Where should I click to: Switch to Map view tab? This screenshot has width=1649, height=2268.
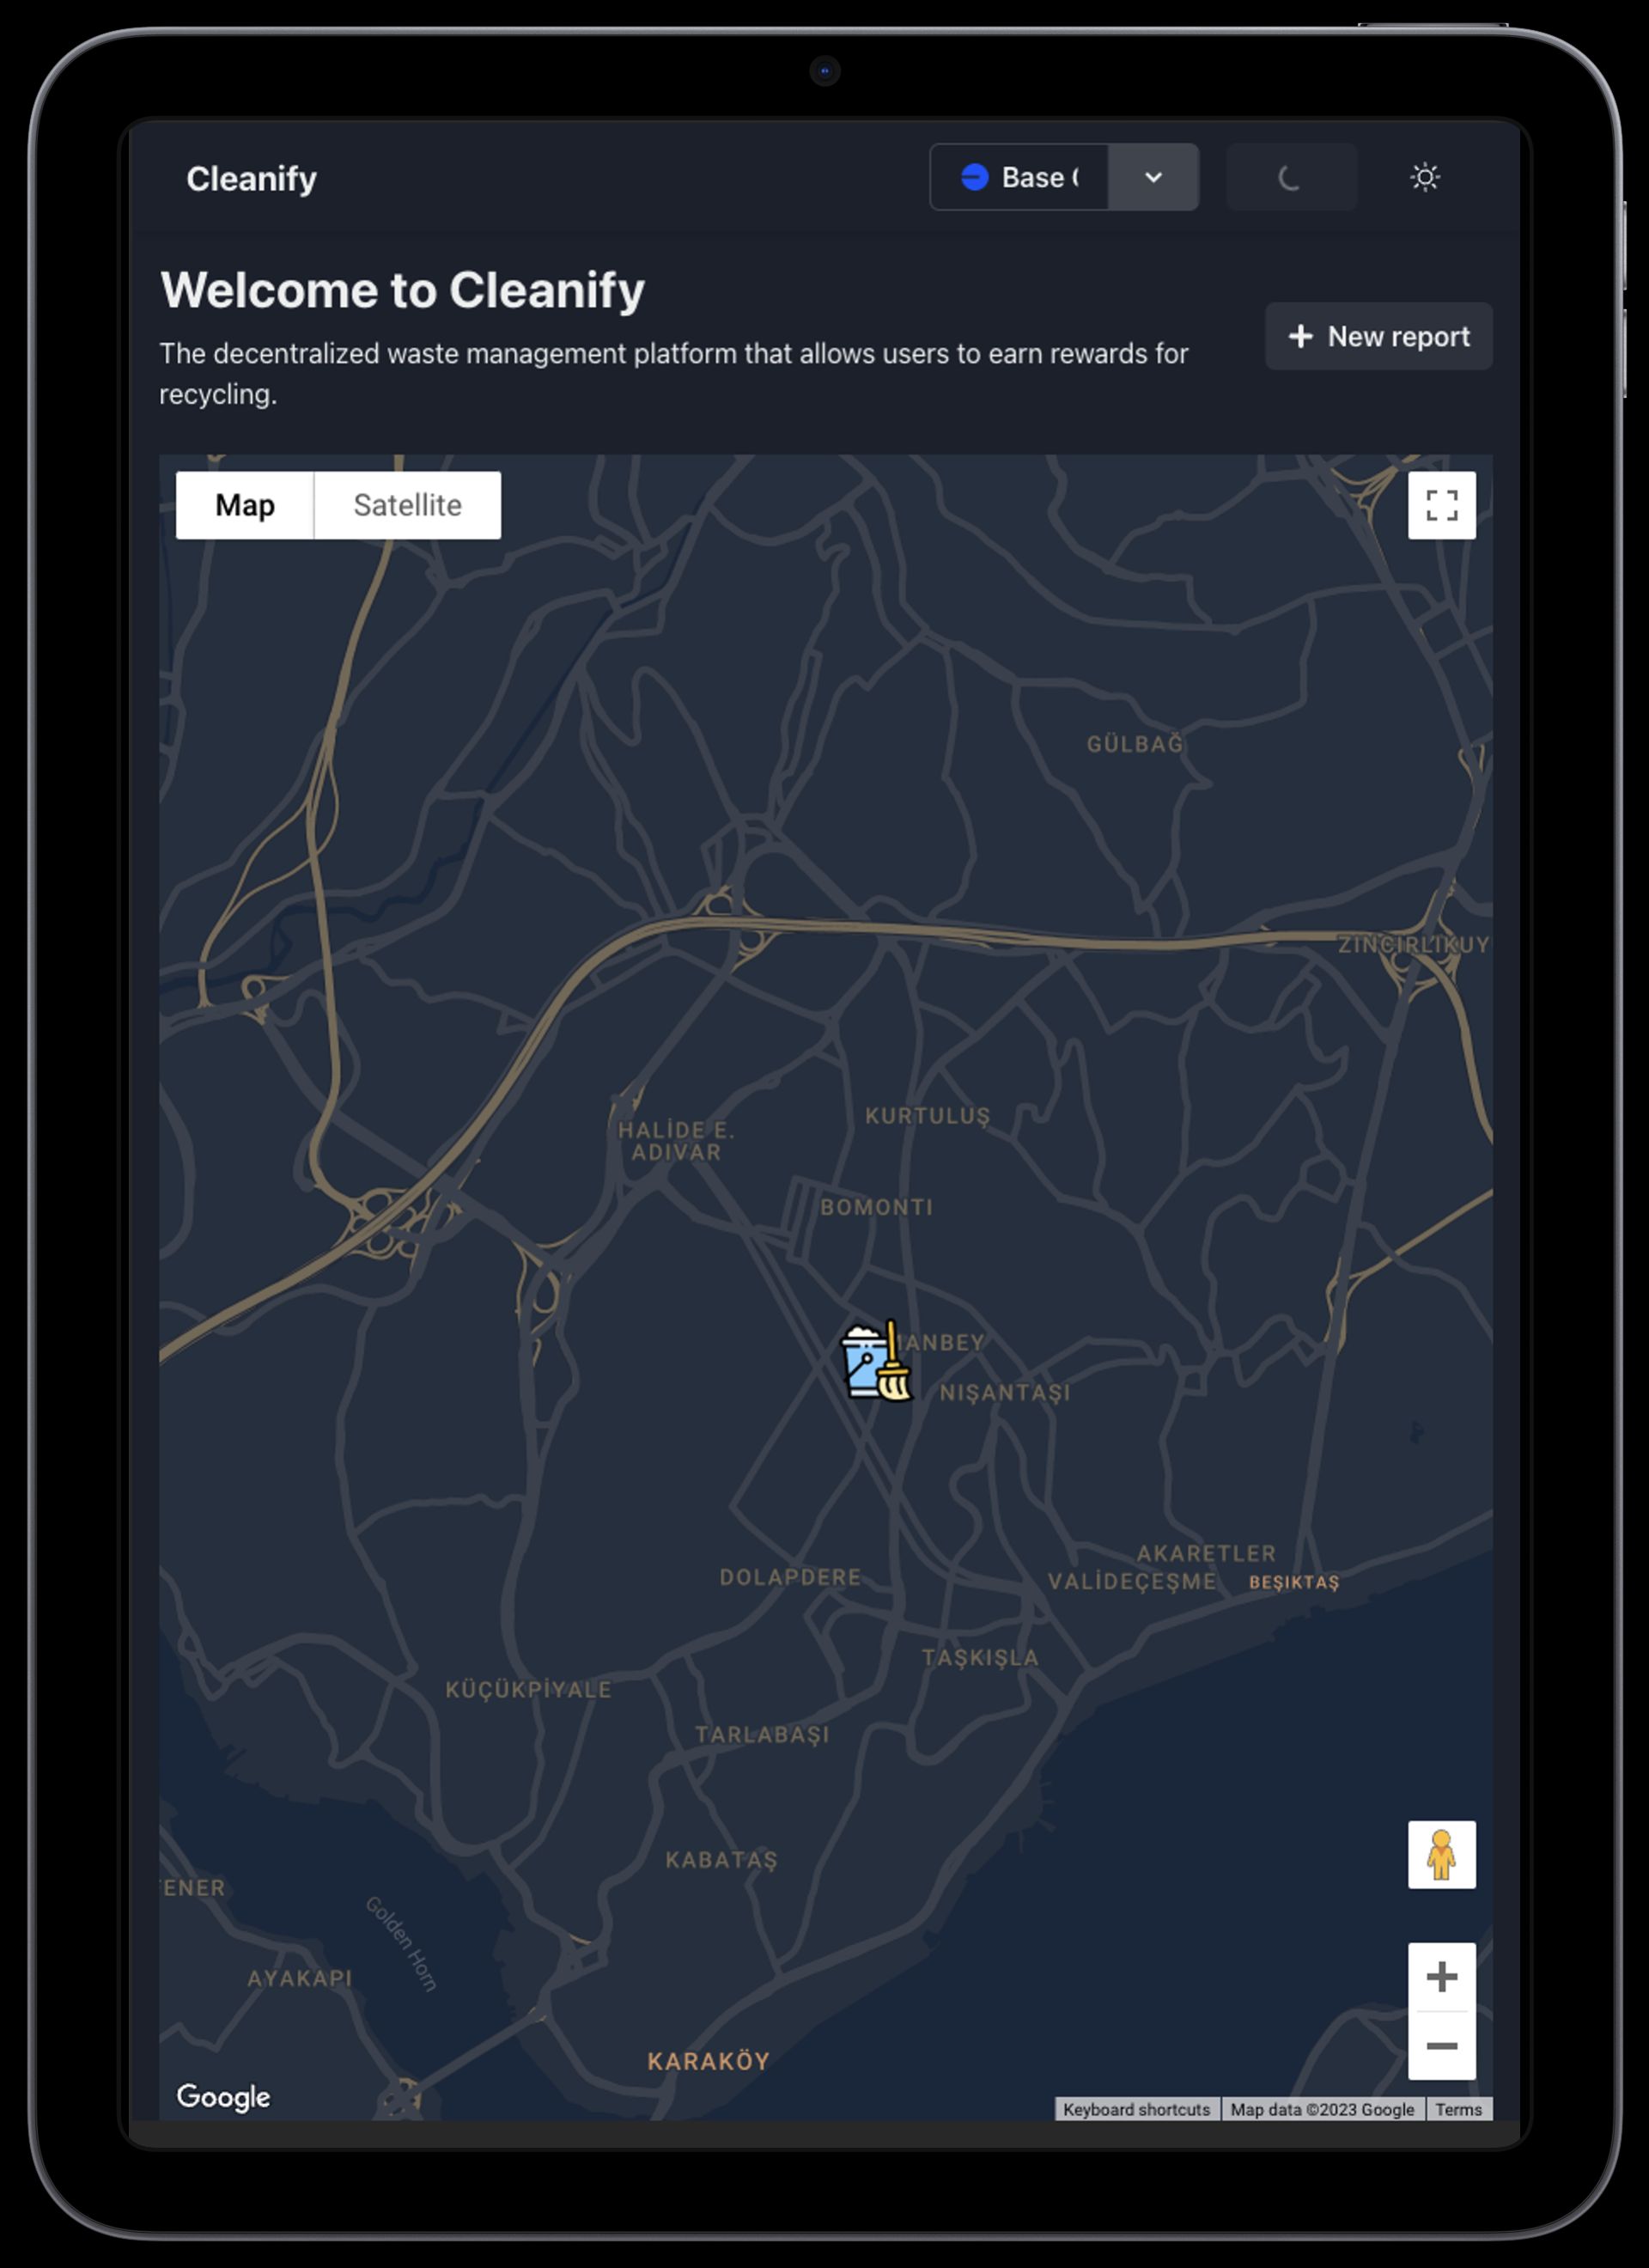[245, 505]
